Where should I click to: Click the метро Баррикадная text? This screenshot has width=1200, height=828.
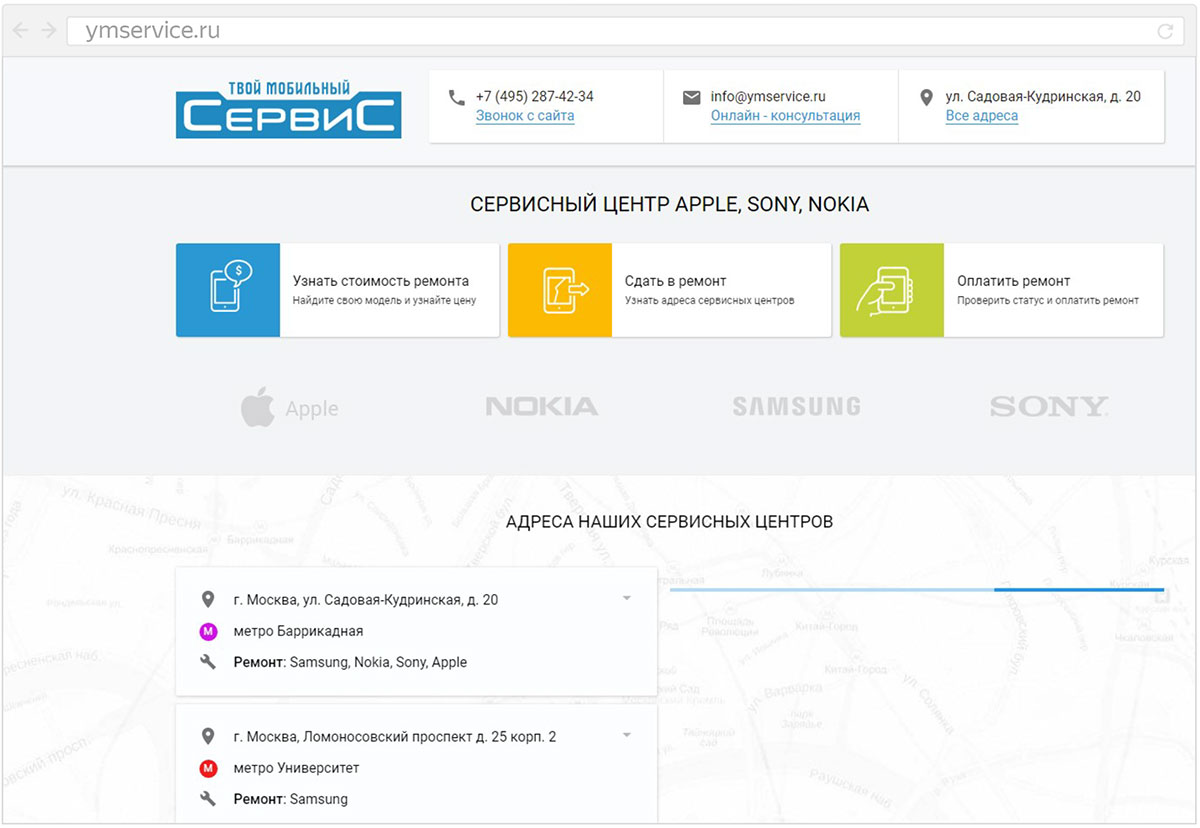[x=298, y=631]
